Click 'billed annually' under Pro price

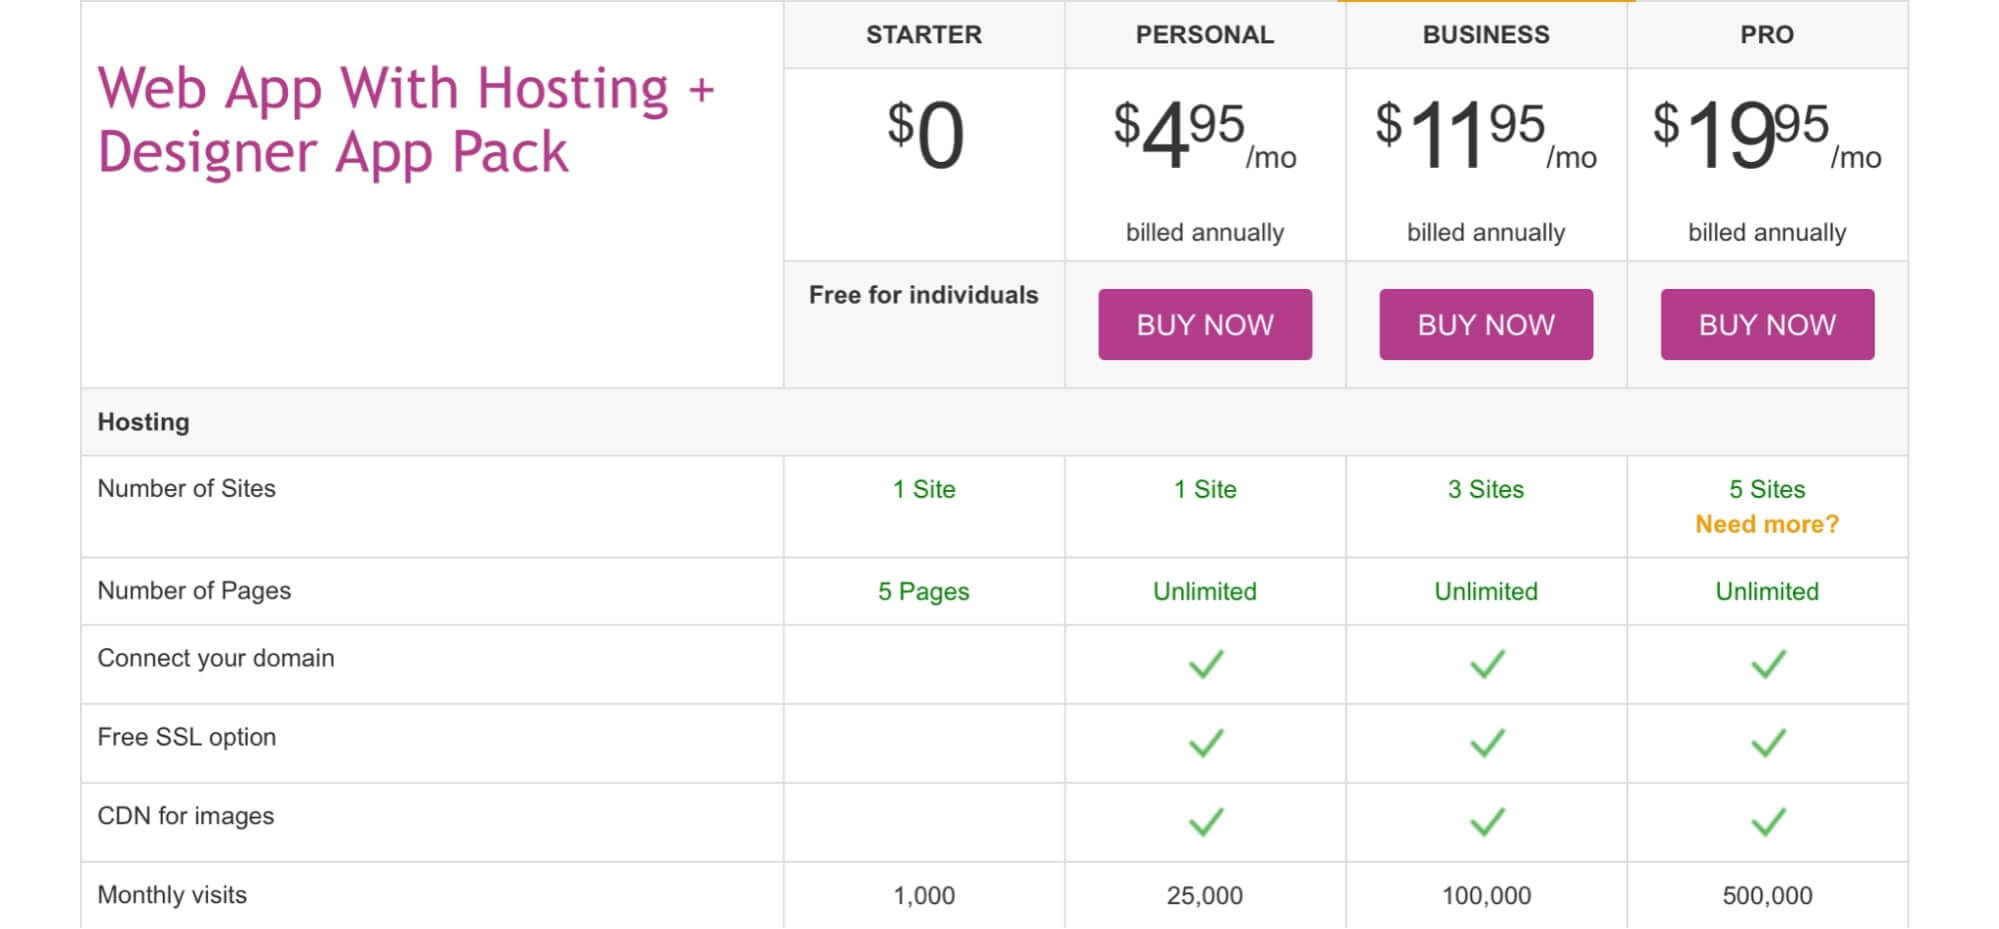tap(1767, 233)
